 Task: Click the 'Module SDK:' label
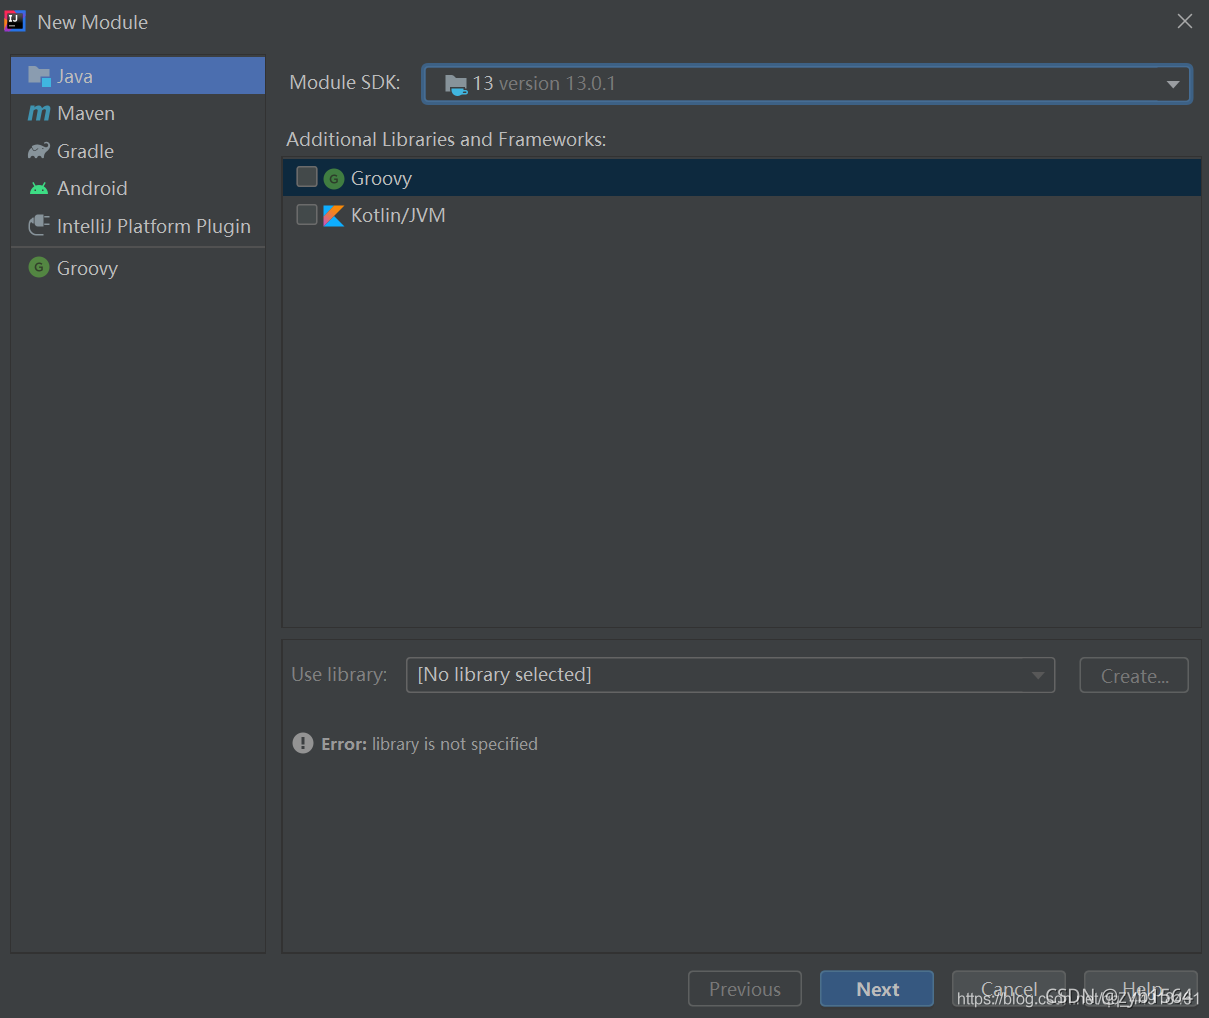[345, 82]
